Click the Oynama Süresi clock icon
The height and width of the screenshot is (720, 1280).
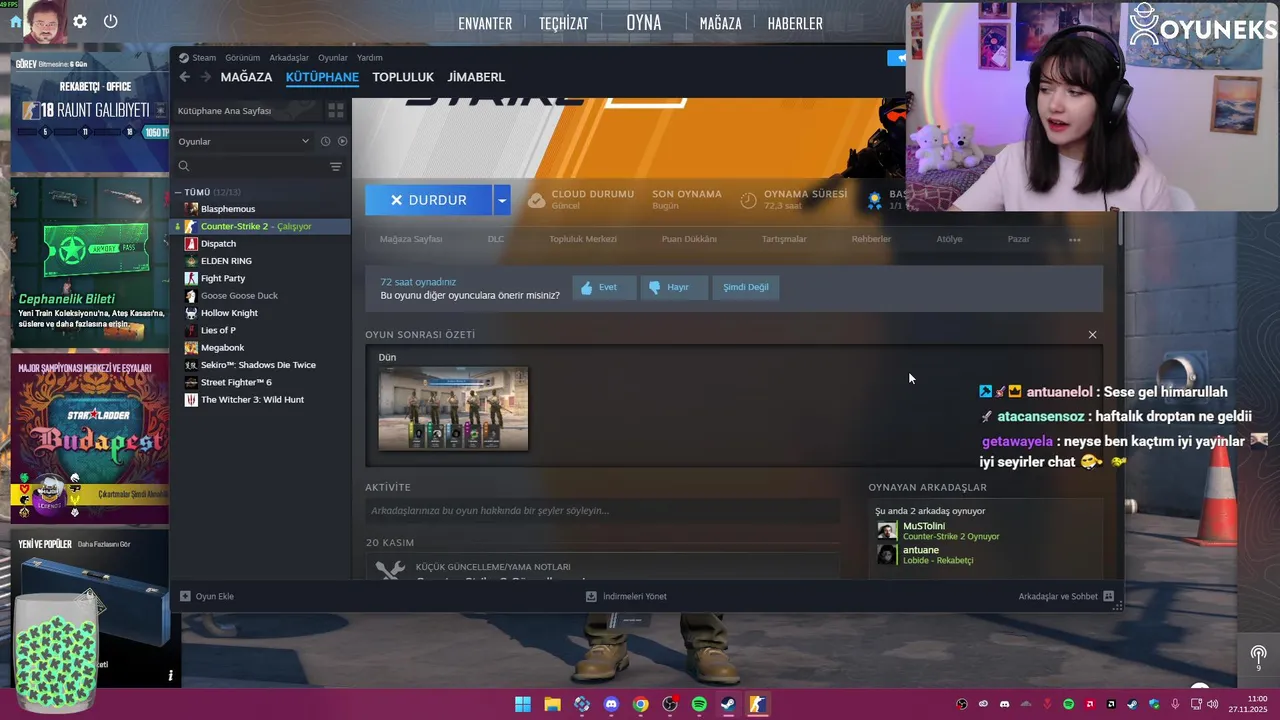[748, 200]
